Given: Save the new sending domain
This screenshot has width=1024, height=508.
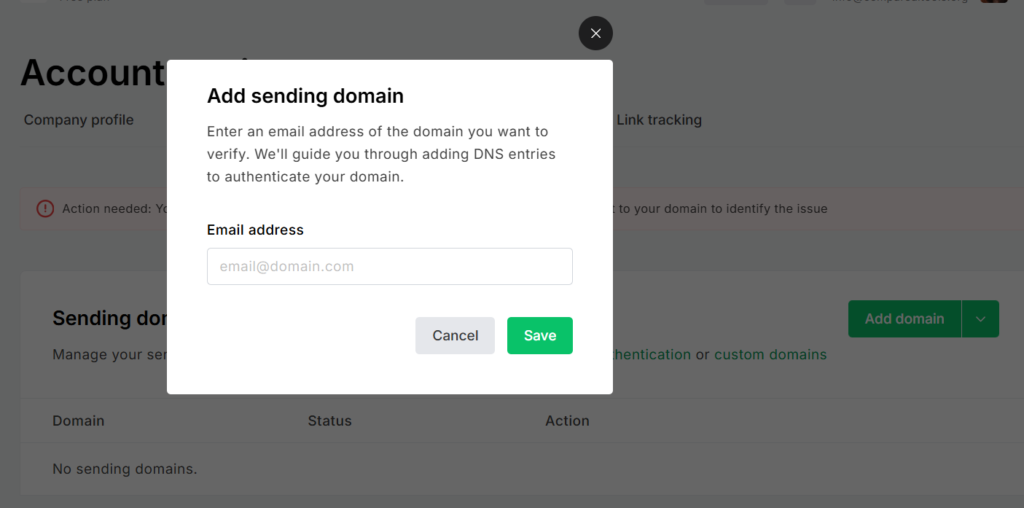Looking at the screenshot, I should (540, 336).
